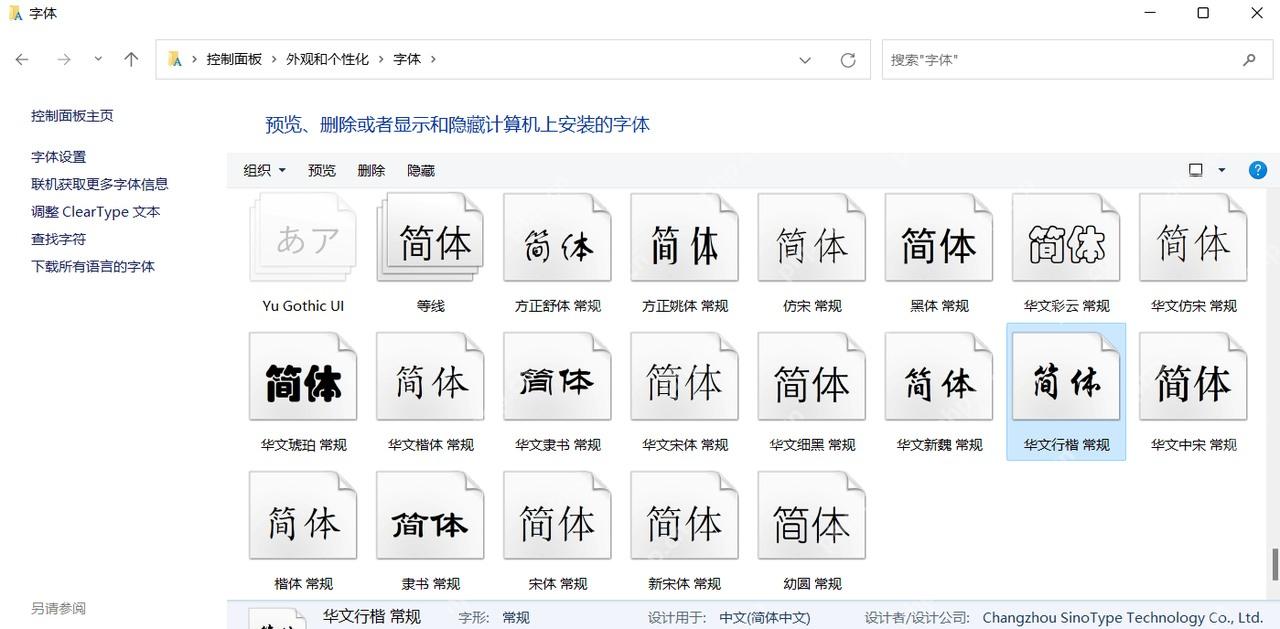Open 控制面板主页 link
This screenshot has height=629, width=1280.
72,116
